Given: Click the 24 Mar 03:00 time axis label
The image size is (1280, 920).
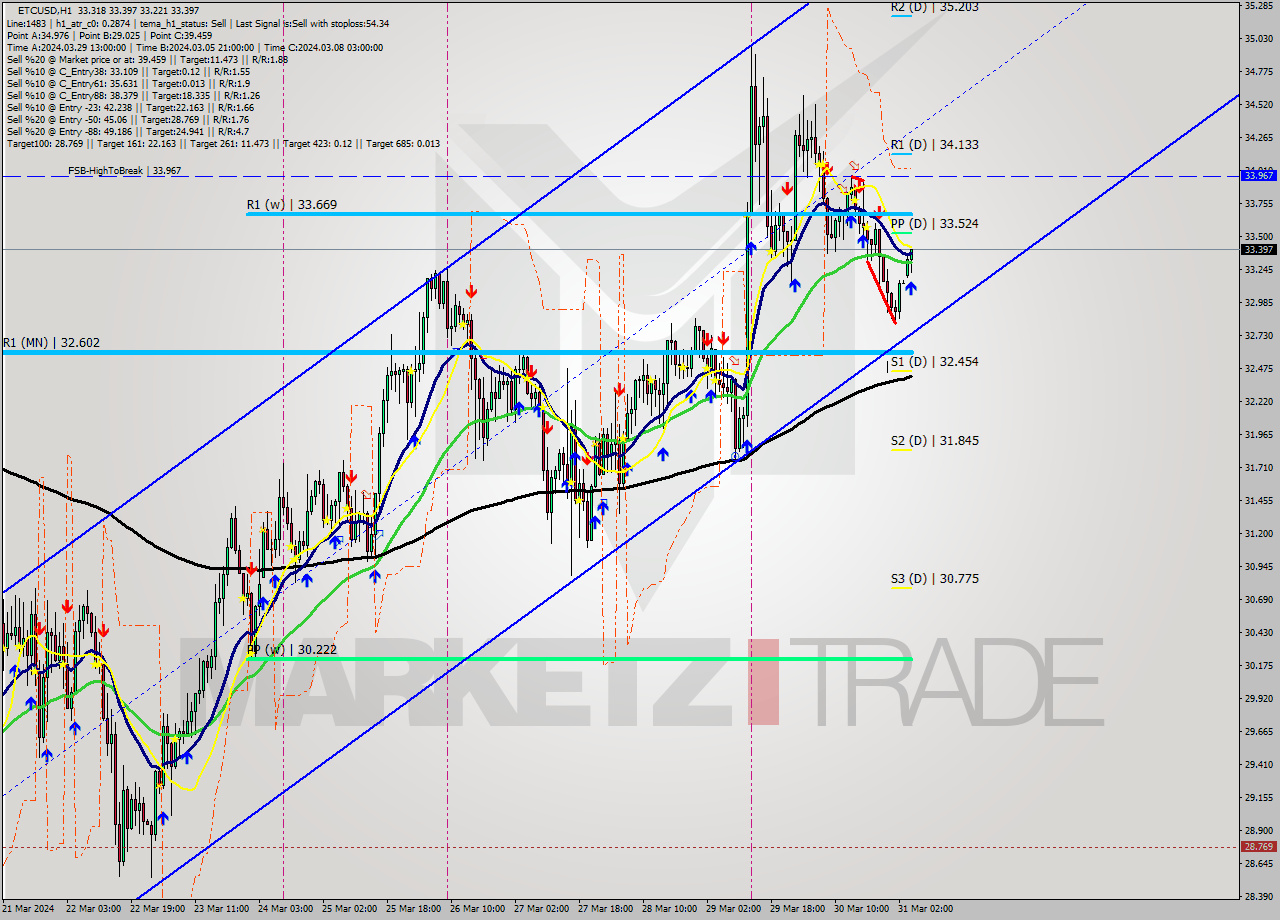Looking at the screenshot, I should click(x=285, y=909).
